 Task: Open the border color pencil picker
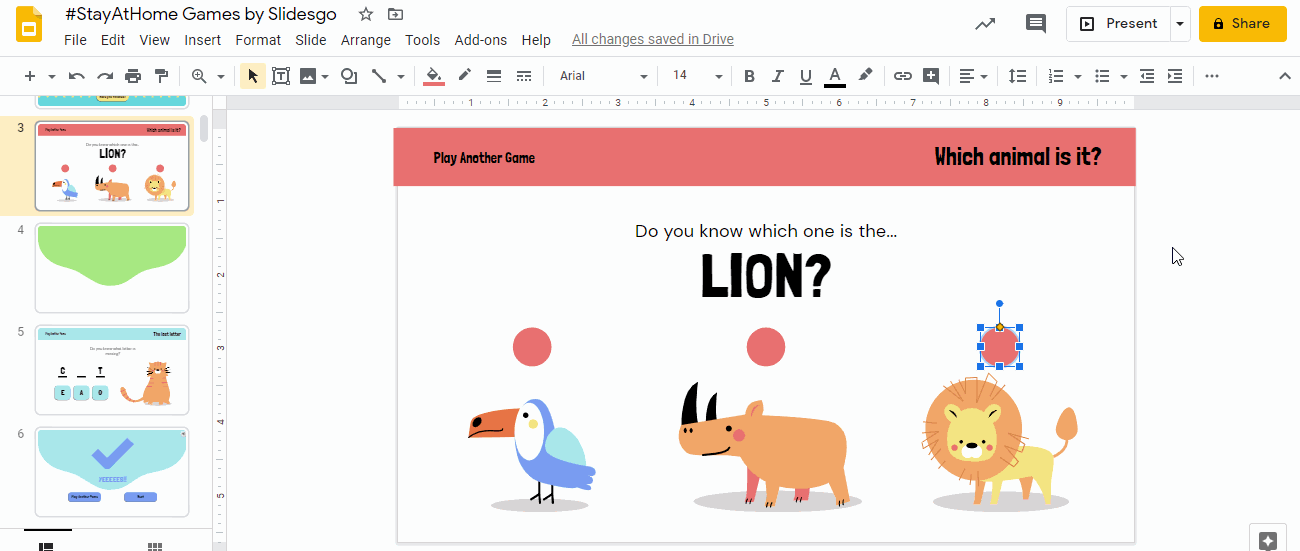pos(464,76)
